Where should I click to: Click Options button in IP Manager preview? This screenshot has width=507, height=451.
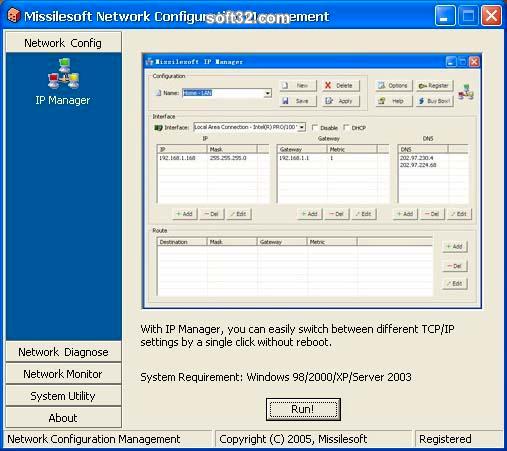click(394, 86)
